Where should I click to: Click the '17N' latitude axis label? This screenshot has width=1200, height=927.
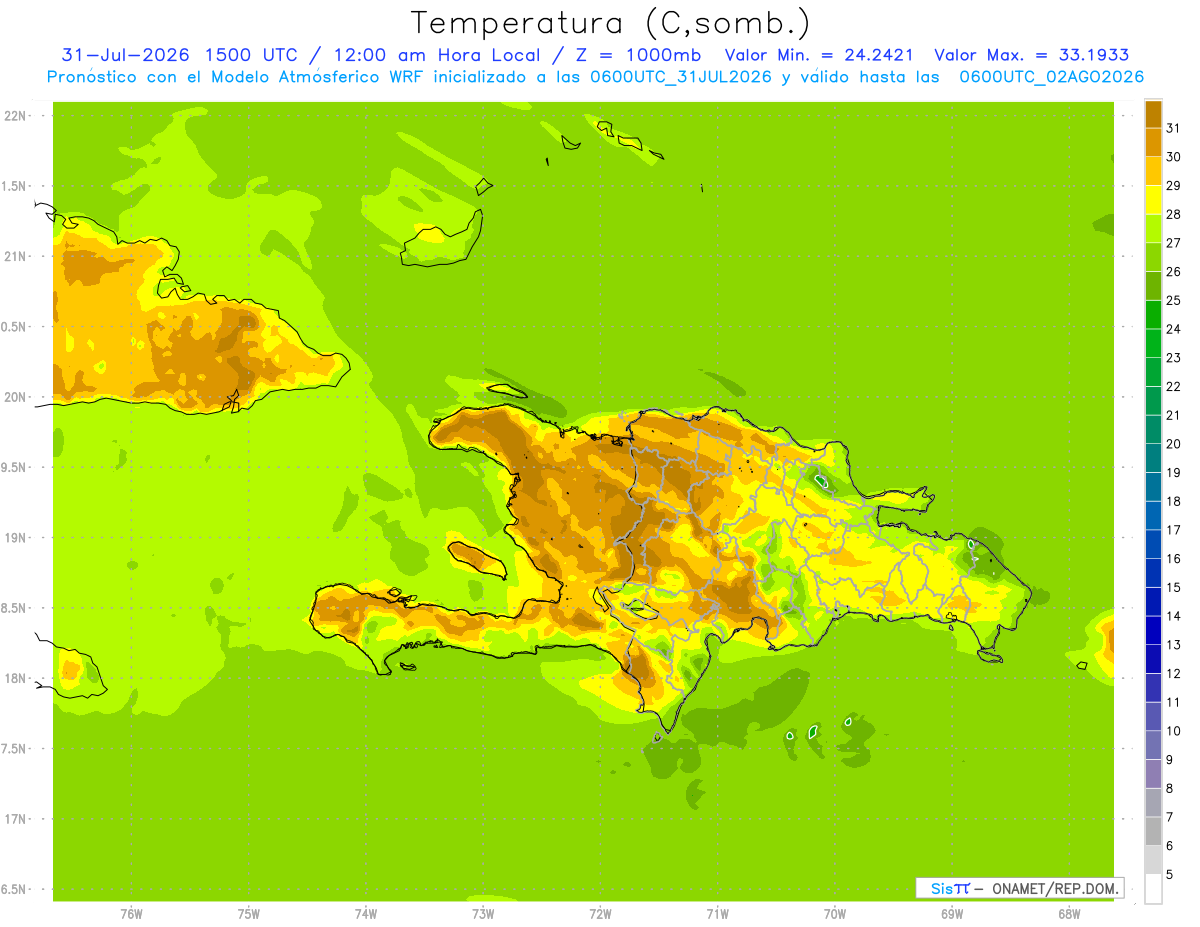(x=14, y=819)
